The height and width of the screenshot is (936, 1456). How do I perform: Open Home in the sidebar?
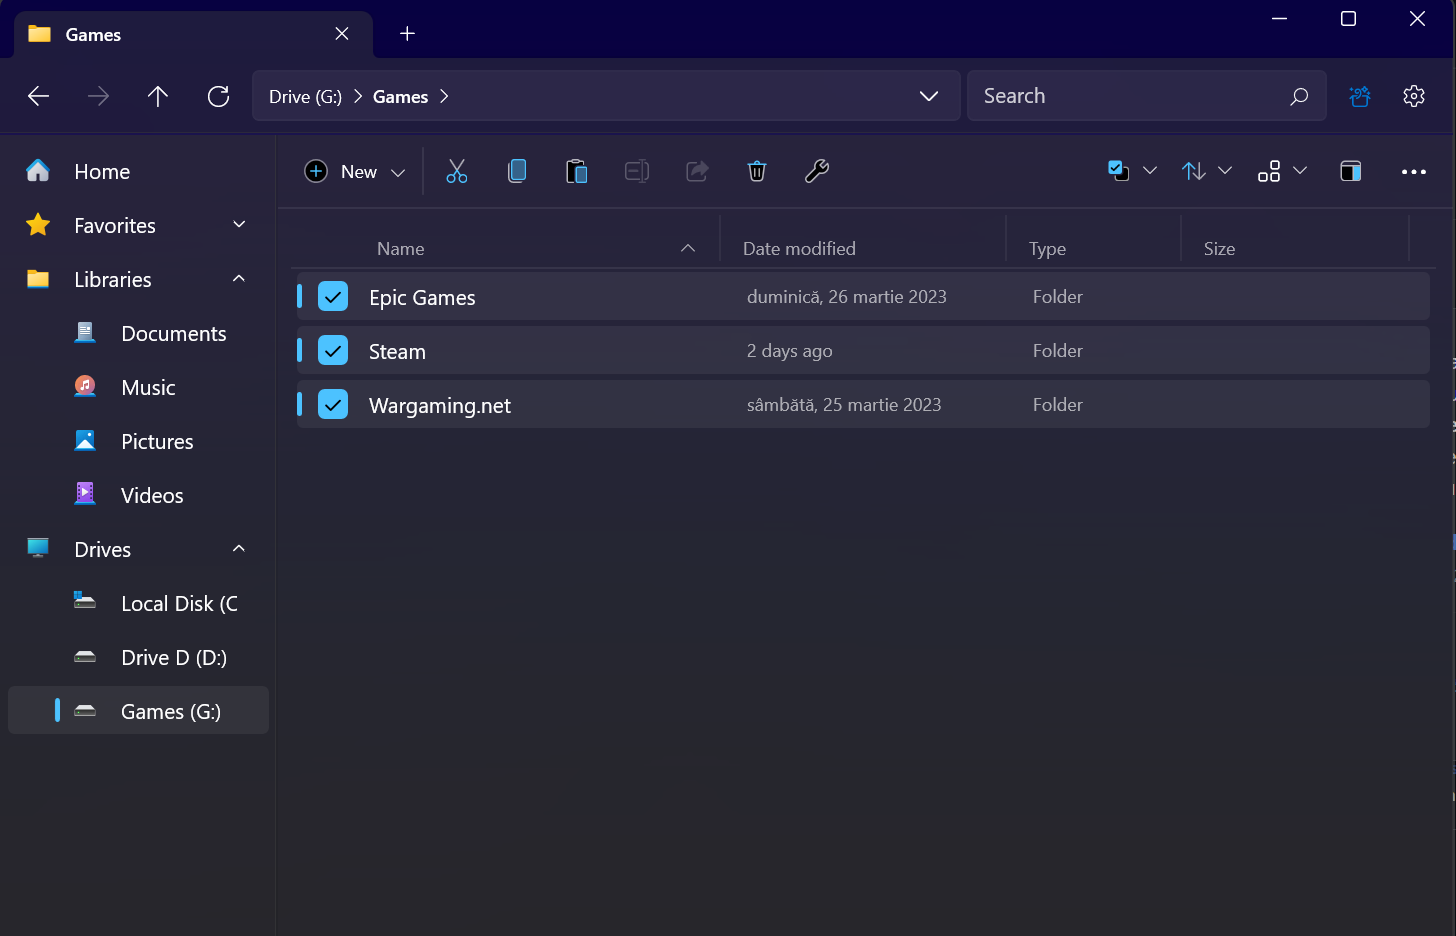[140, 171]
